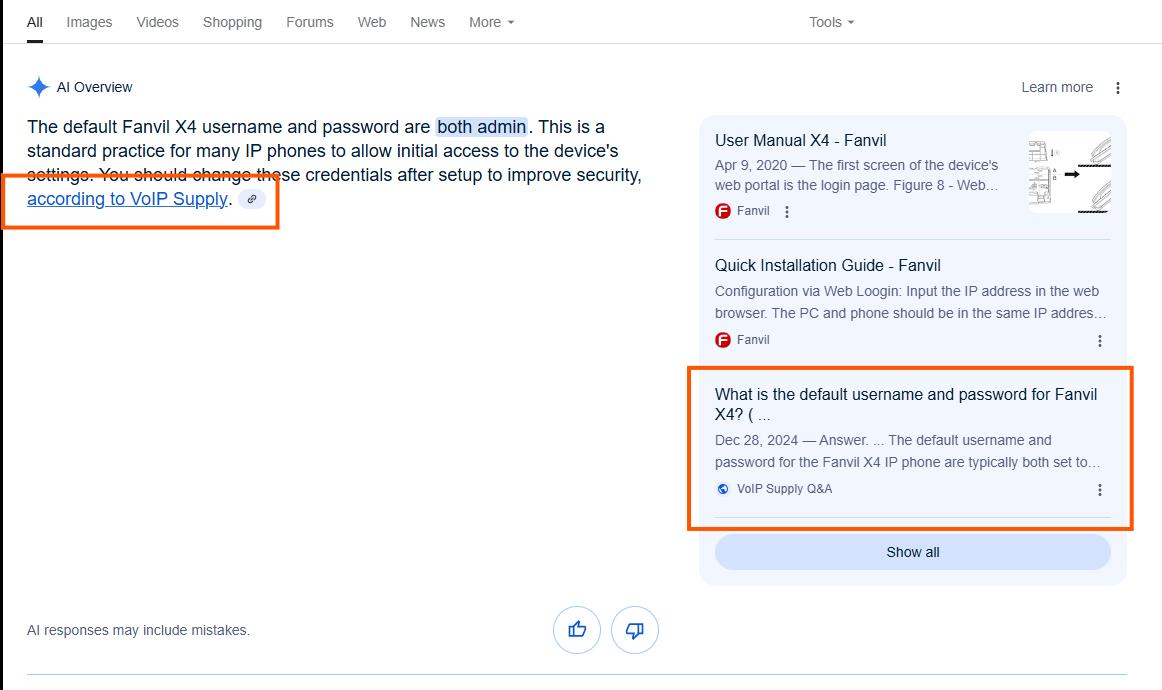1162x690 pixels.
Task: Click the 'VoIP Supply Q&A' source label
Action: tap(784, 489)
